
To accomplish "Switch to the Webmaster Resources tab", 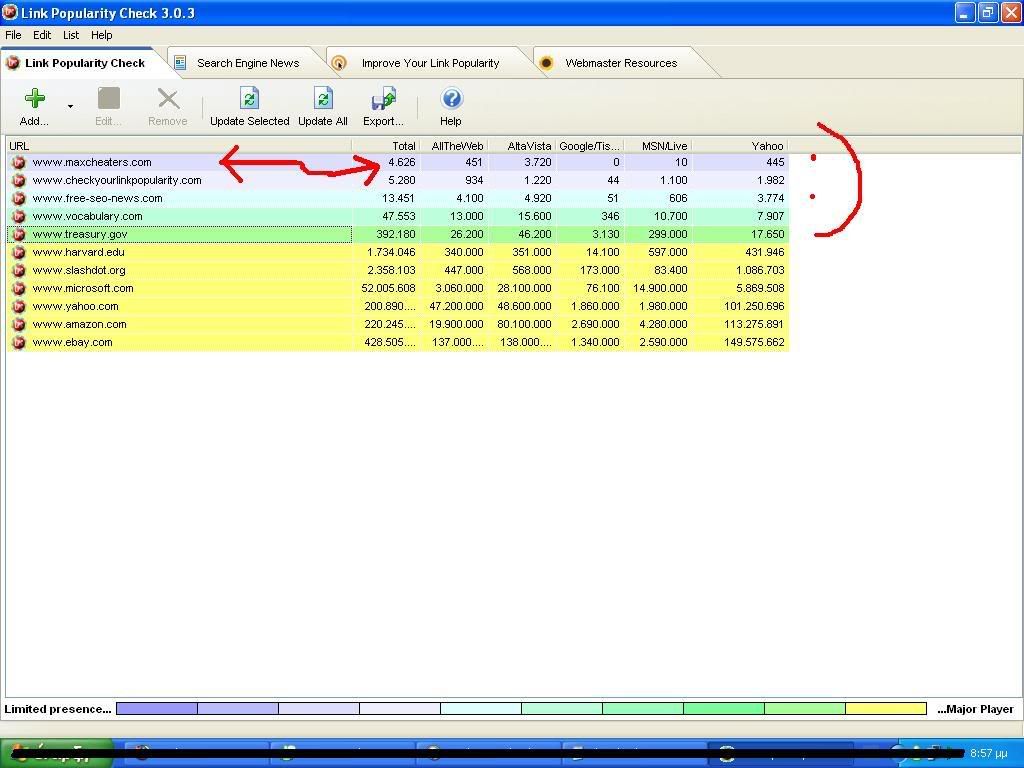I will coord(621,63).
